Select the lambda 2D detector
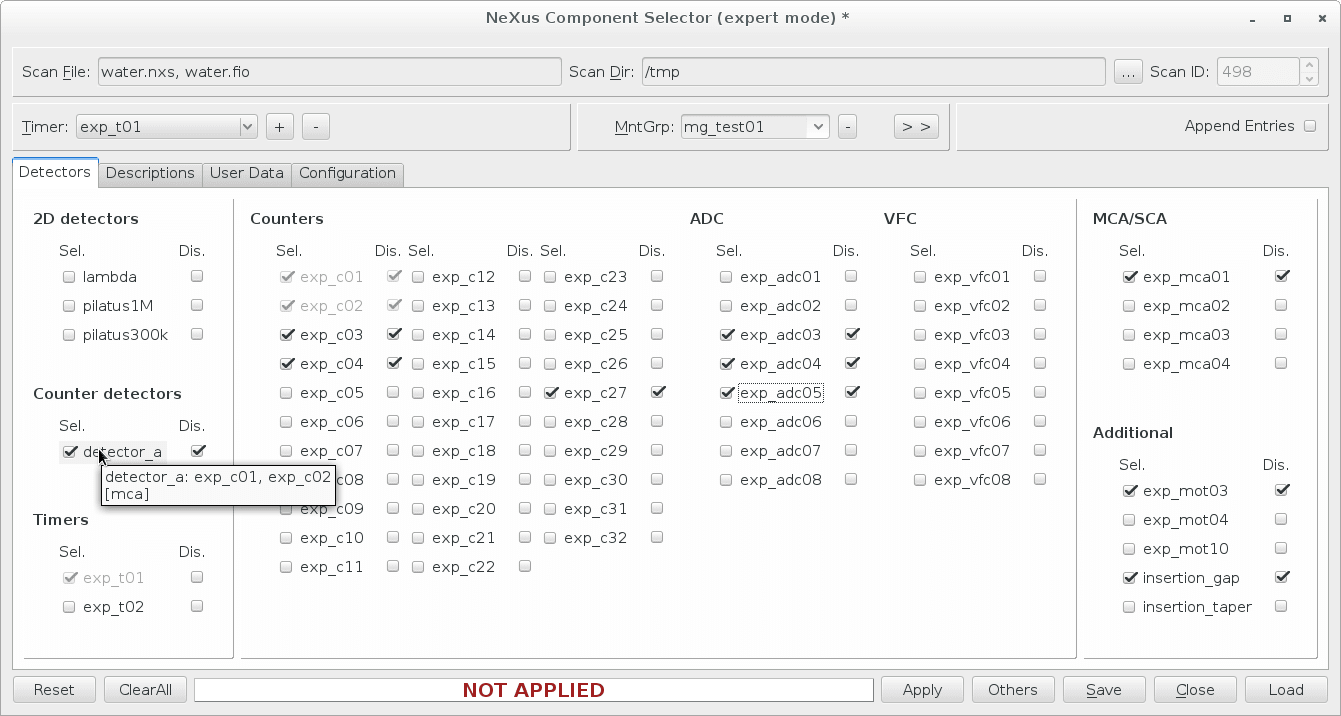Image resolution: width=1341 pixels, height=716 pixels. click(x=69, y=276)
